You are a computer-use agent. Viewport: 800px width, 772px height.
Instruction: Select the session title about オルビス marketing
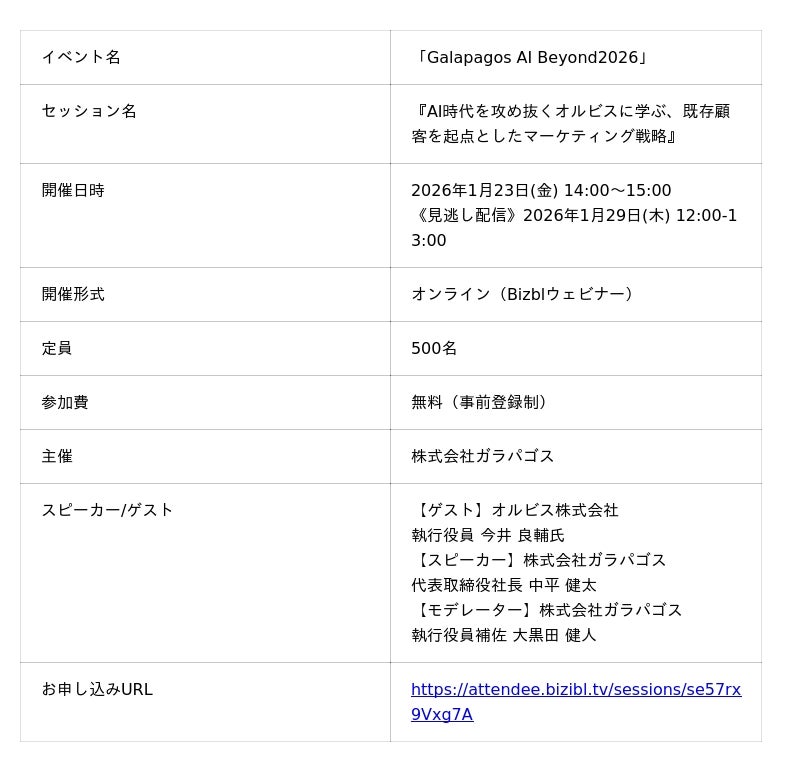[x=570, y=124]
